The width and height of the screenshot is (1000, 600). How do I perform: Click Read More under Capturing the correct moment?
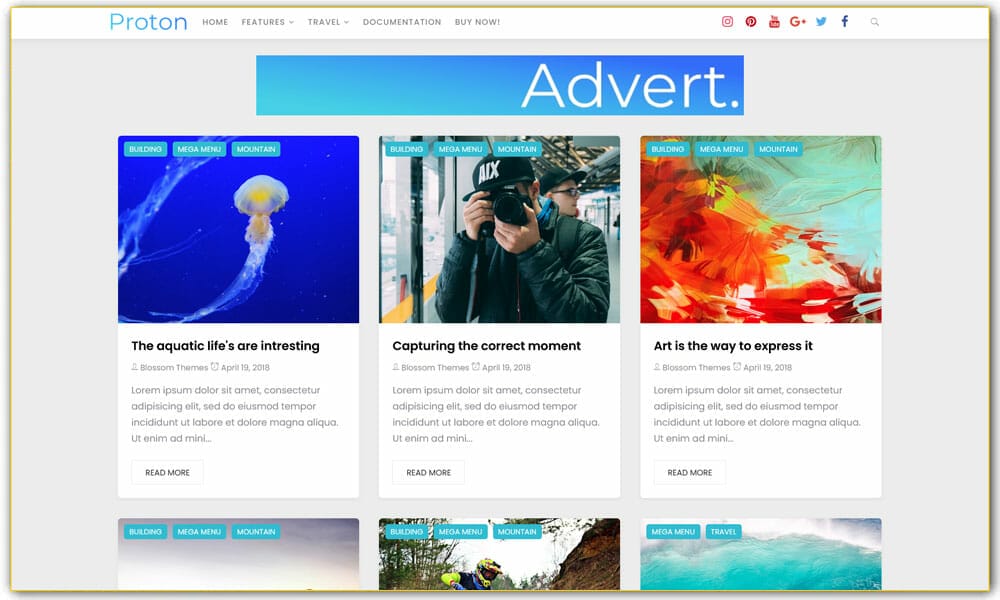coord(429,472)
